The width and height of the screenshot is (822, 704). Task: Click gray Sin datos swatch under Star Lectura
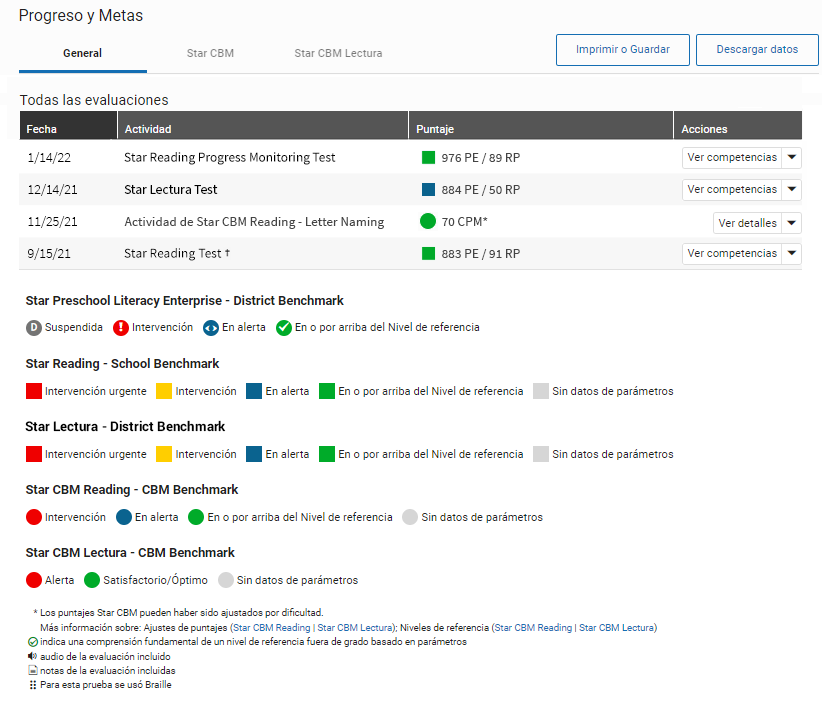point(541,454)
